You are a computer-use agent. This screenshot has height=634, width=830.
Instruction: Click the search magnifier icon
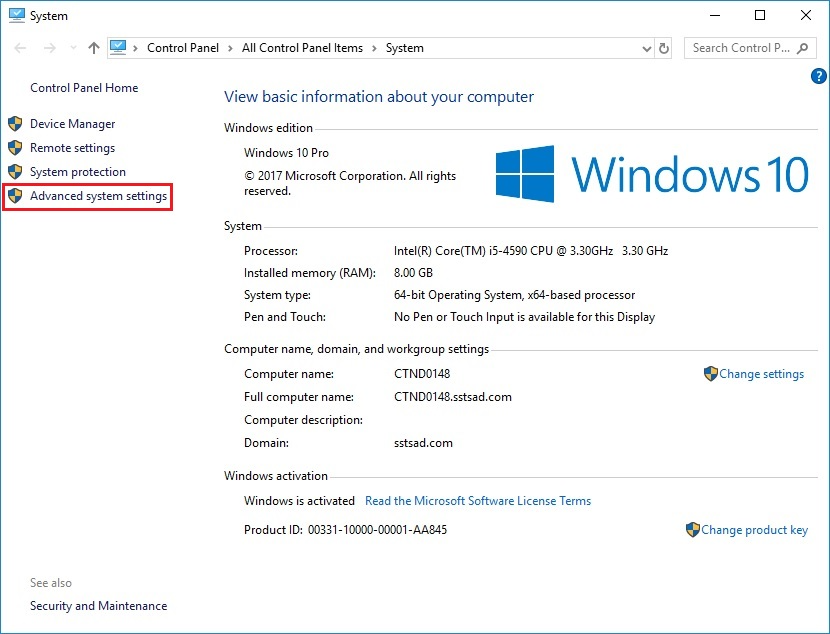click(x=802, y=48)
